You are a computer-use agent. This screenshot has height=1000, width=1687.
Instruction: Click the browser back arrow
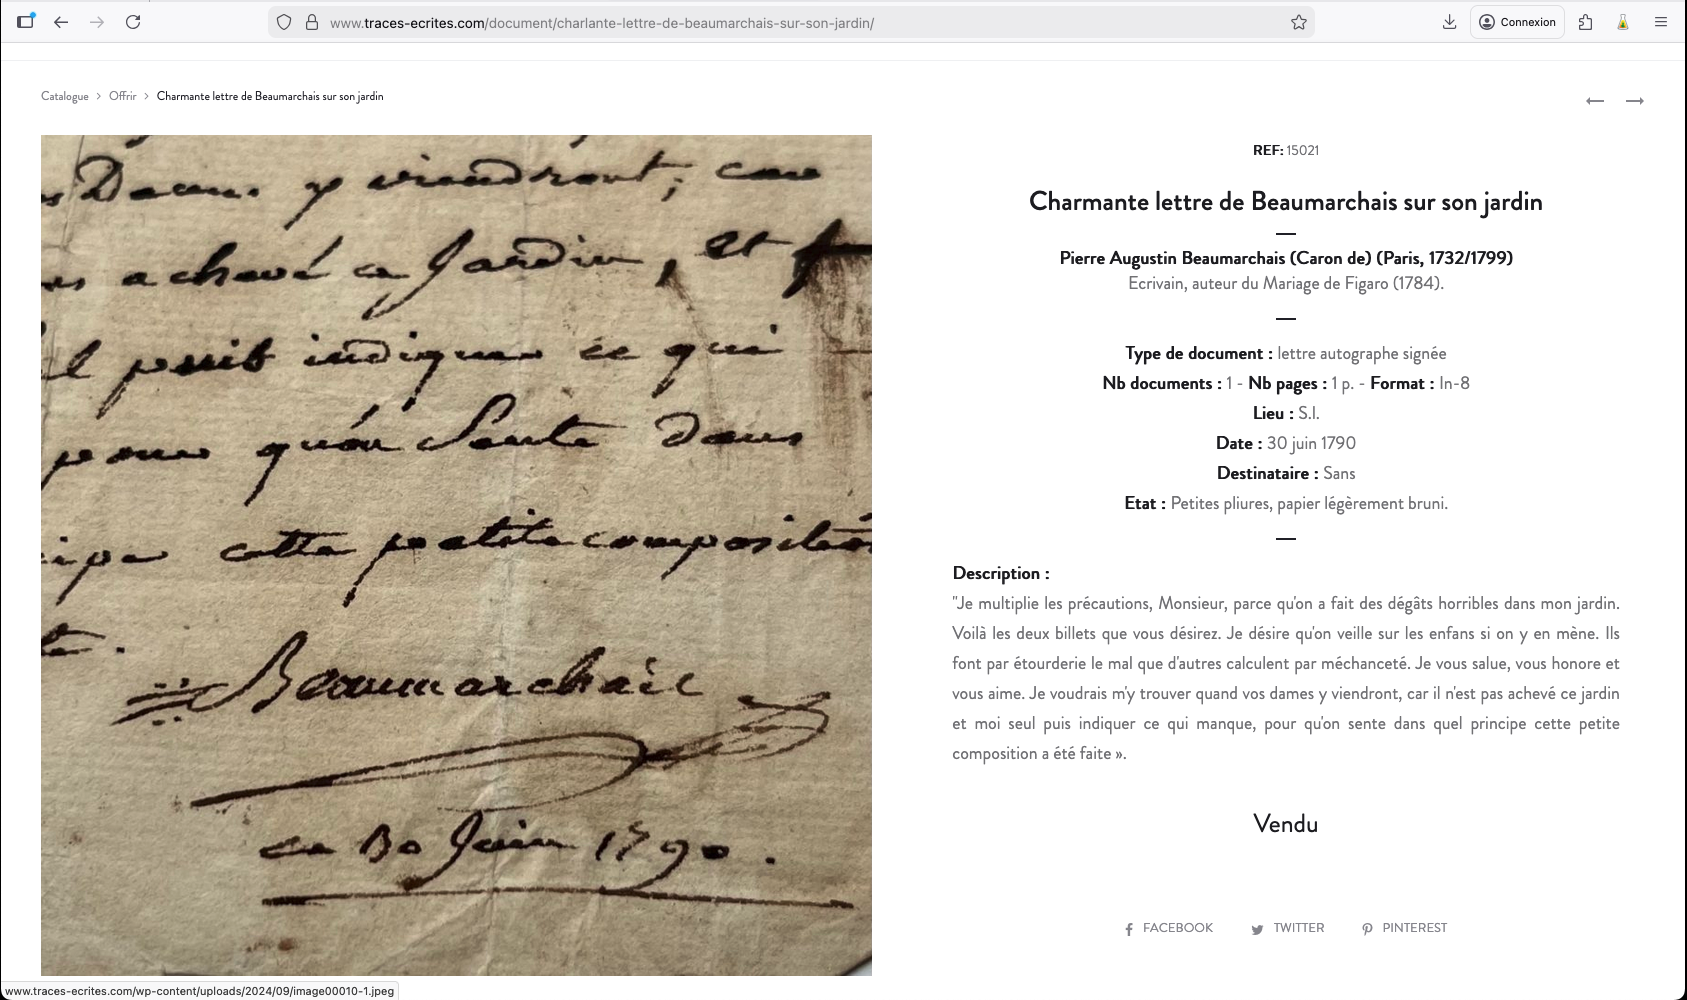[x=61, y=22]
